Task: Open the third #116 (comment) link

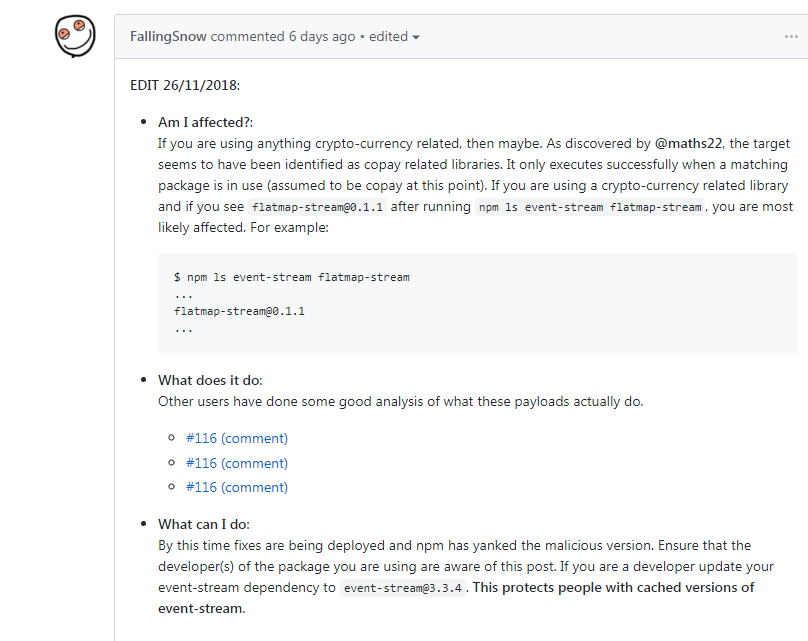Action: tap(237, 487)
